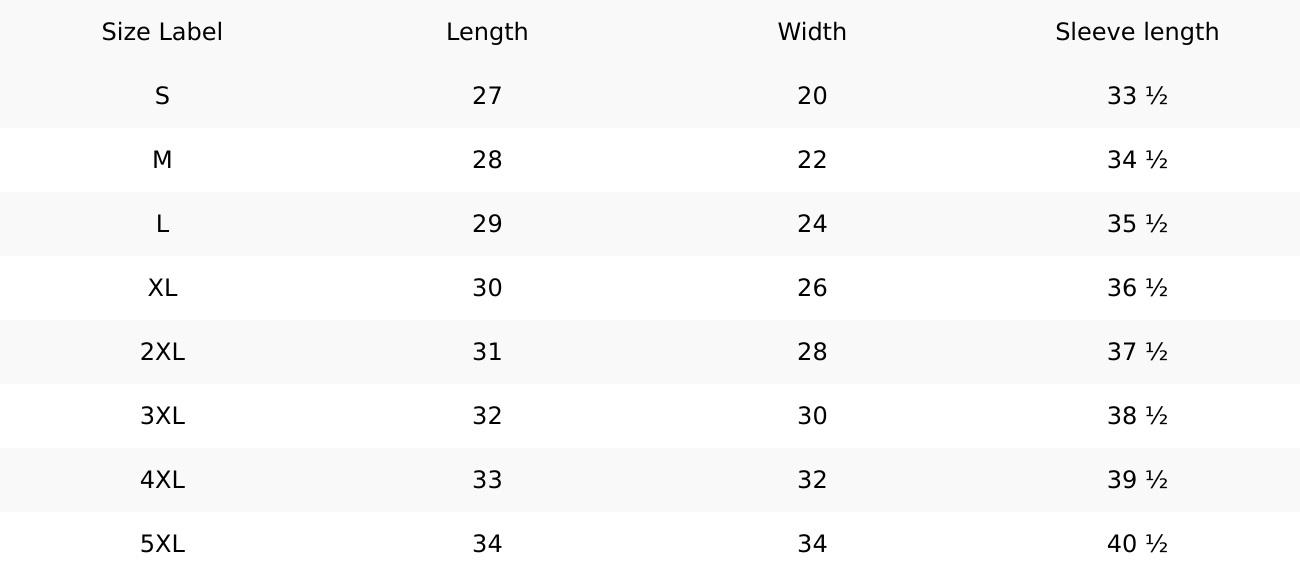Click the length value 33 in 4XL row
Image resolution: width=1300 pixels, height=576 pixels.
[487, 480]
